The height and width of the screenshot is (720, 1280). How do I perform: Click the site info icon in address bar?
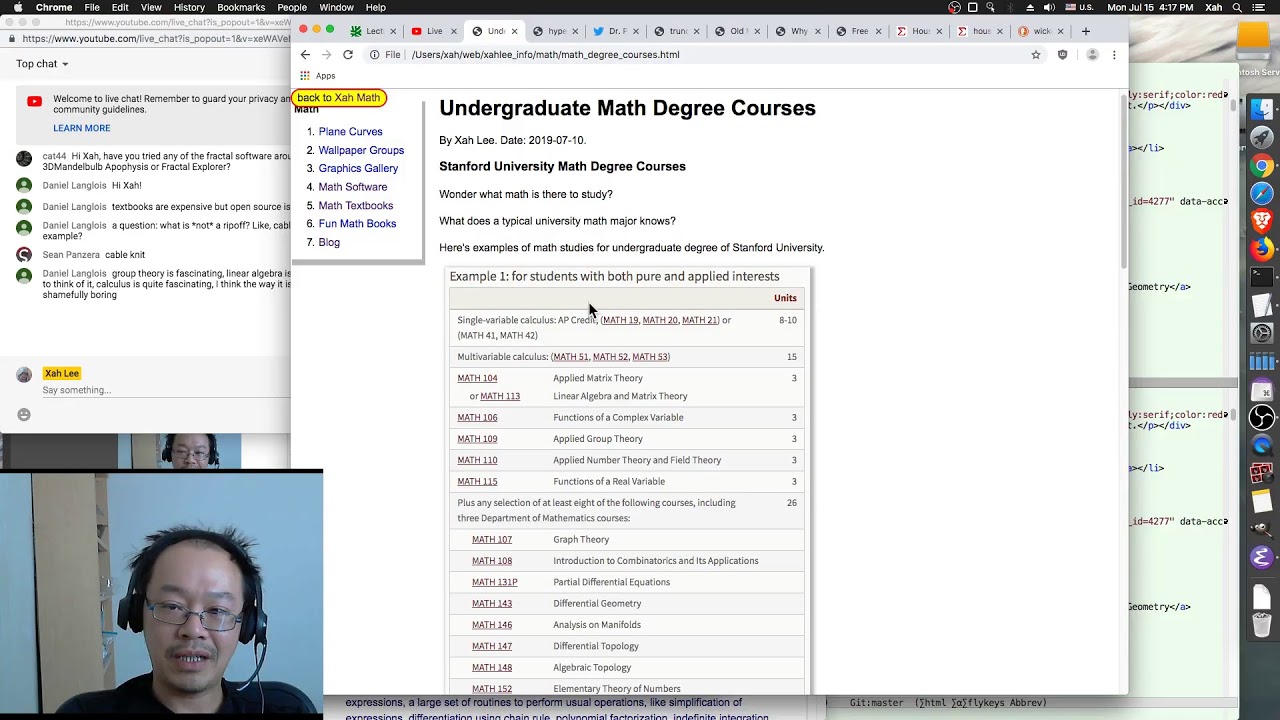[x=374, y=55]
